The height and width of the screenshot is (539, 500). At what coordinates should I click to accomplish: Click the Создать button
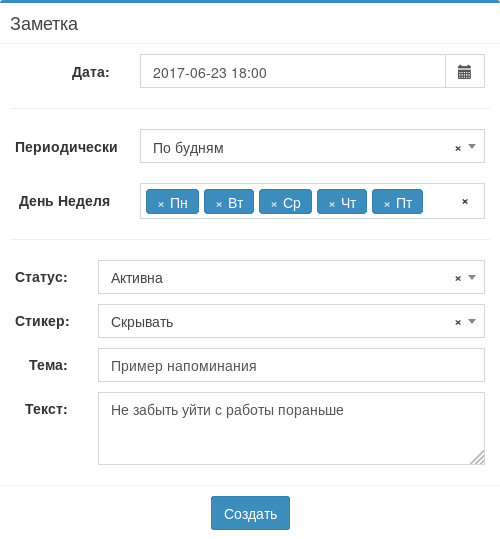(250, 513)
